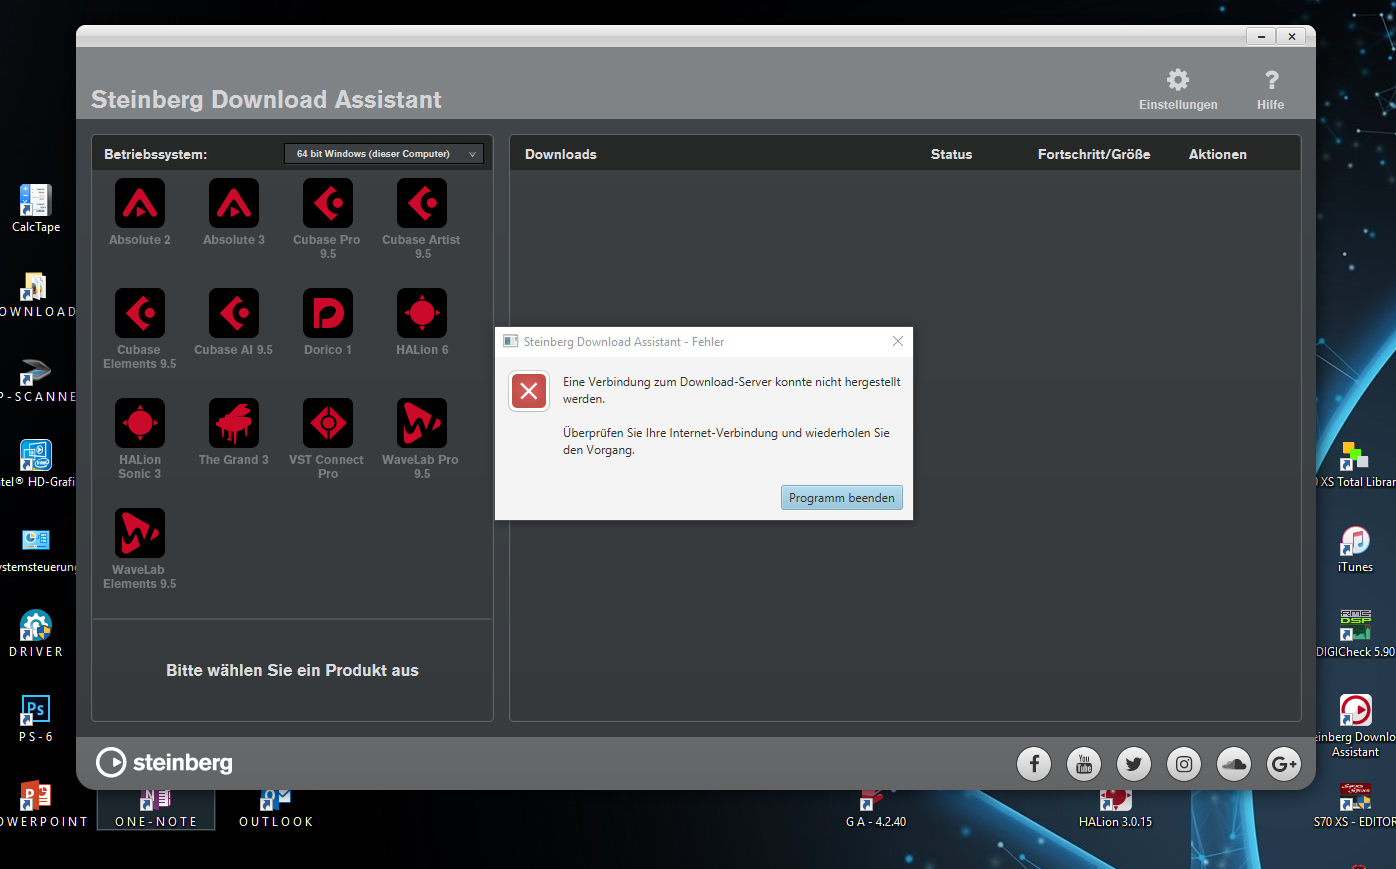Image resolution: width=1396 pixels, height=869 pixels.
Task: Open CalcTape desktop shortcut
Action: pos(36,208)
